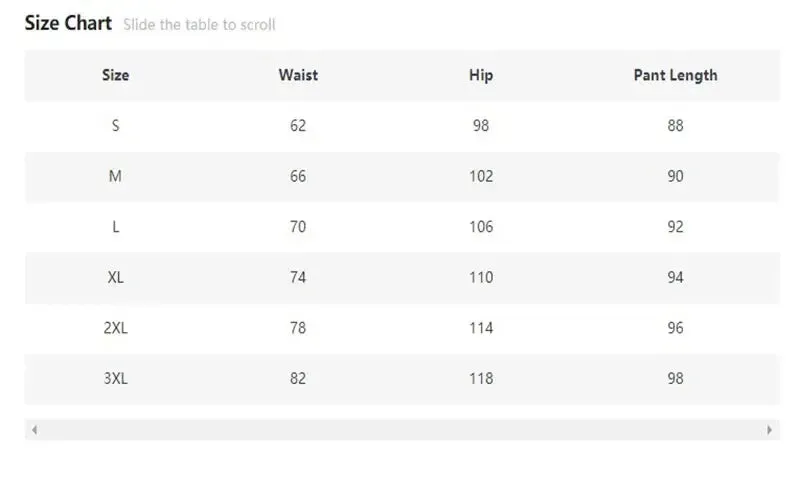Click hip value 118 for size 3XL
The image size is (800, 500).
point(481,378)
